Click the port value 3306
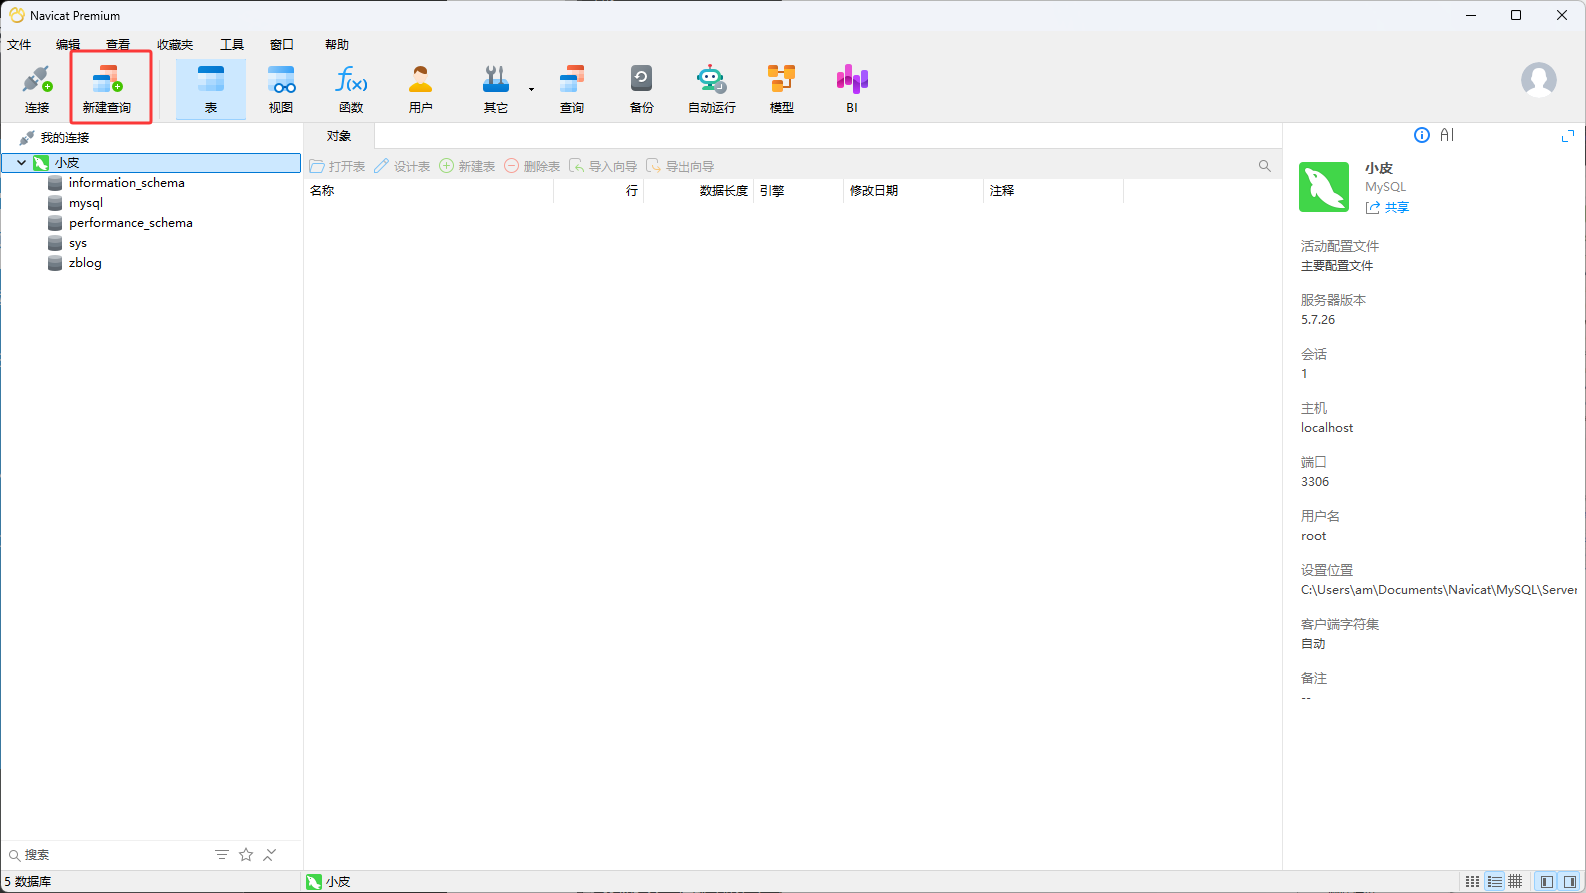 1315,482
